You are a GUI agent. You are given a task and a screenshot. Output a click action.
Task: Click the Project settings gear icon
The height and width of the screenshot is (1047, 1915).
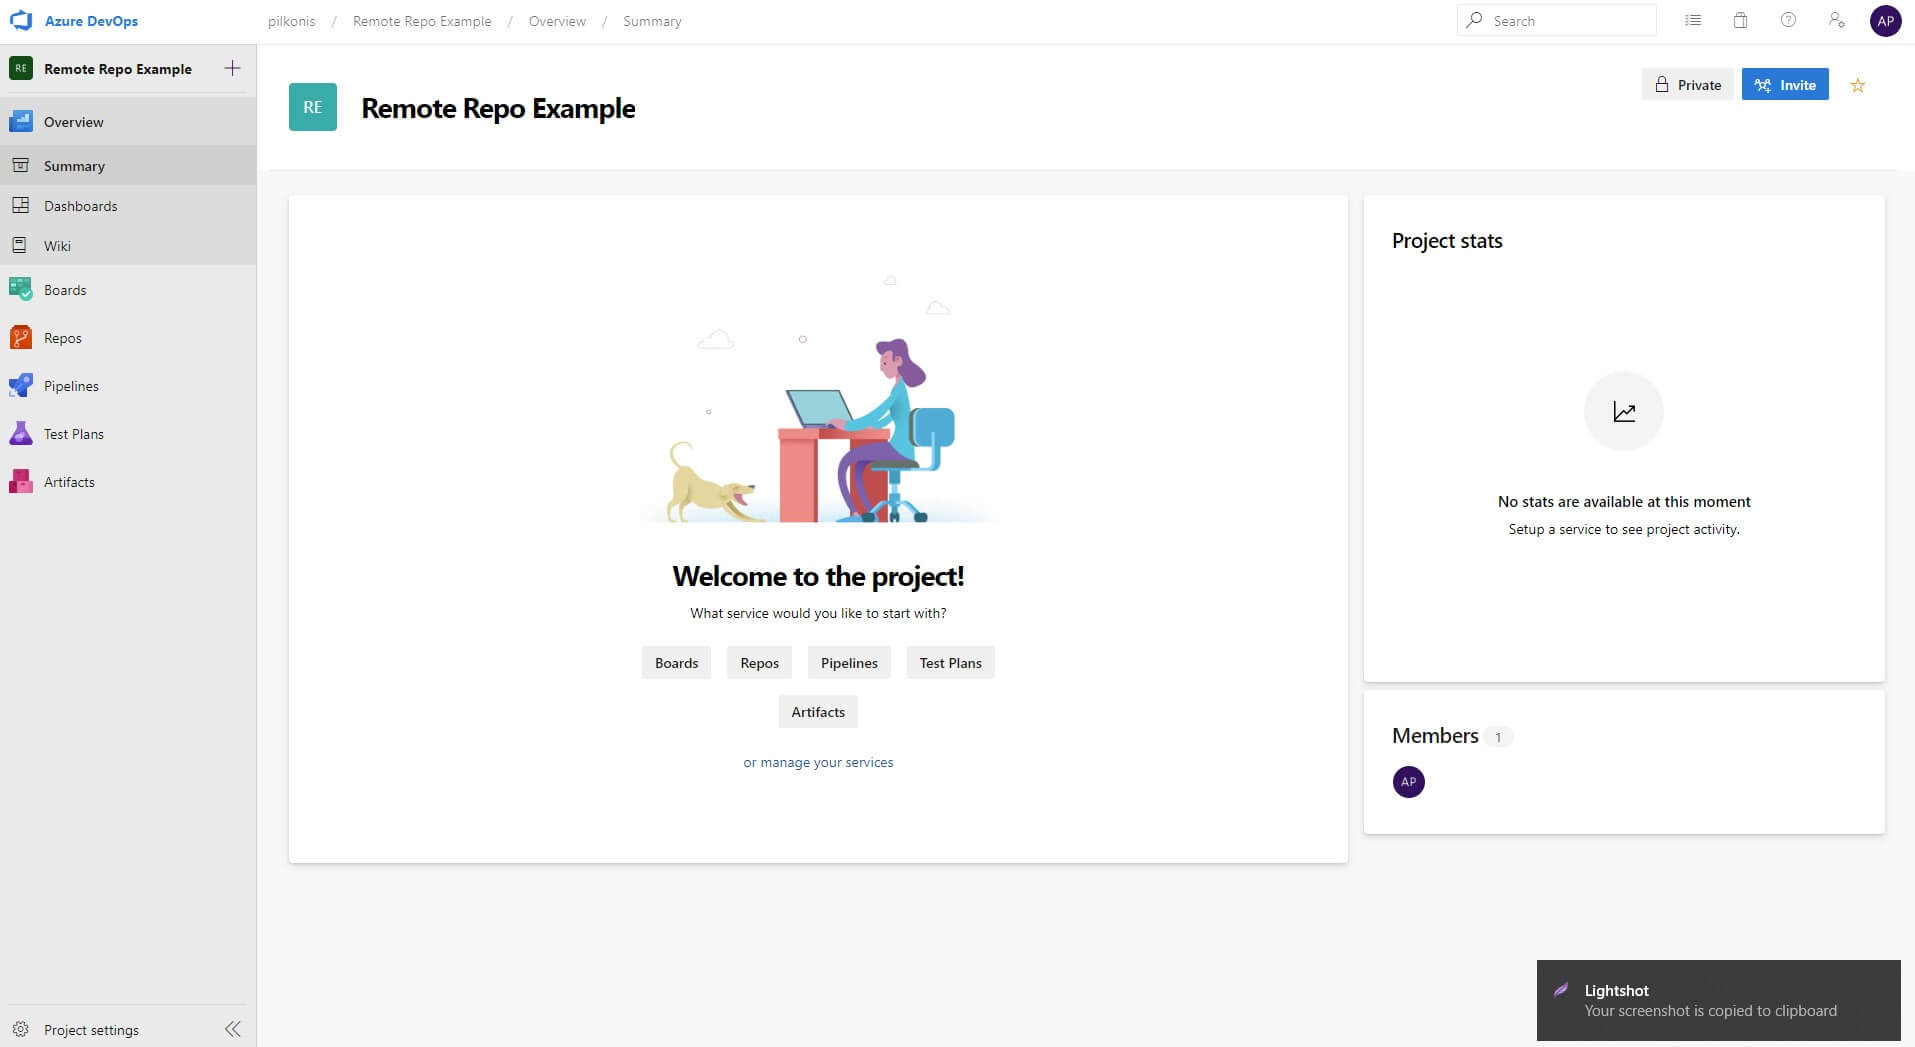point(21,1029)
